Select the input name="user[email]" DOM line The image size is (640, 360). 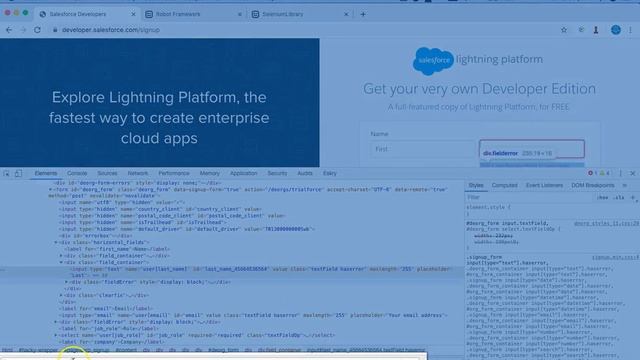point(253,316)
